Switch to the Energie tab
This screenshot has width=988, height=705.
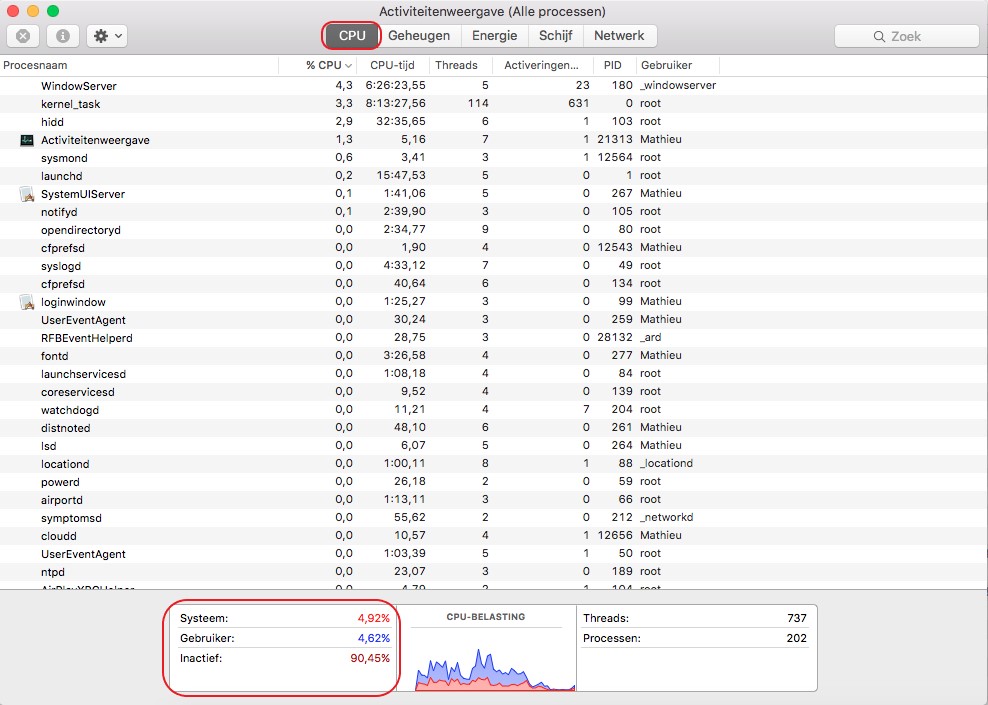[x=494, y=36]
